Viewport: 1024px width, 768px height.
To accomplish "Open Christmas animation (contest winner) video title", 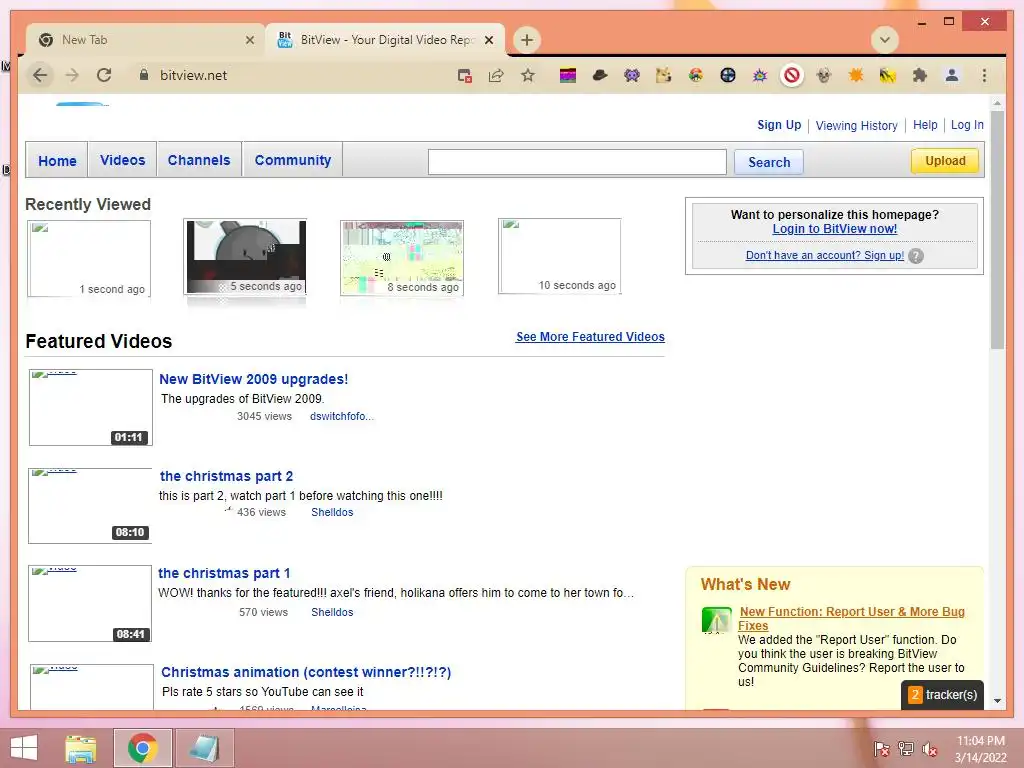I will 306,672.
